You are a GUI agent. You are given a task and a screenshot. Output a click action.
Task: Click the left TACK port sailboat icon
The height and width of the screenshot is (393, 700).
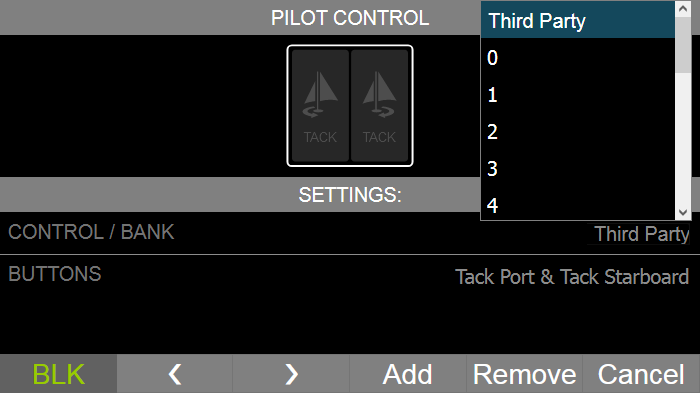320,106
